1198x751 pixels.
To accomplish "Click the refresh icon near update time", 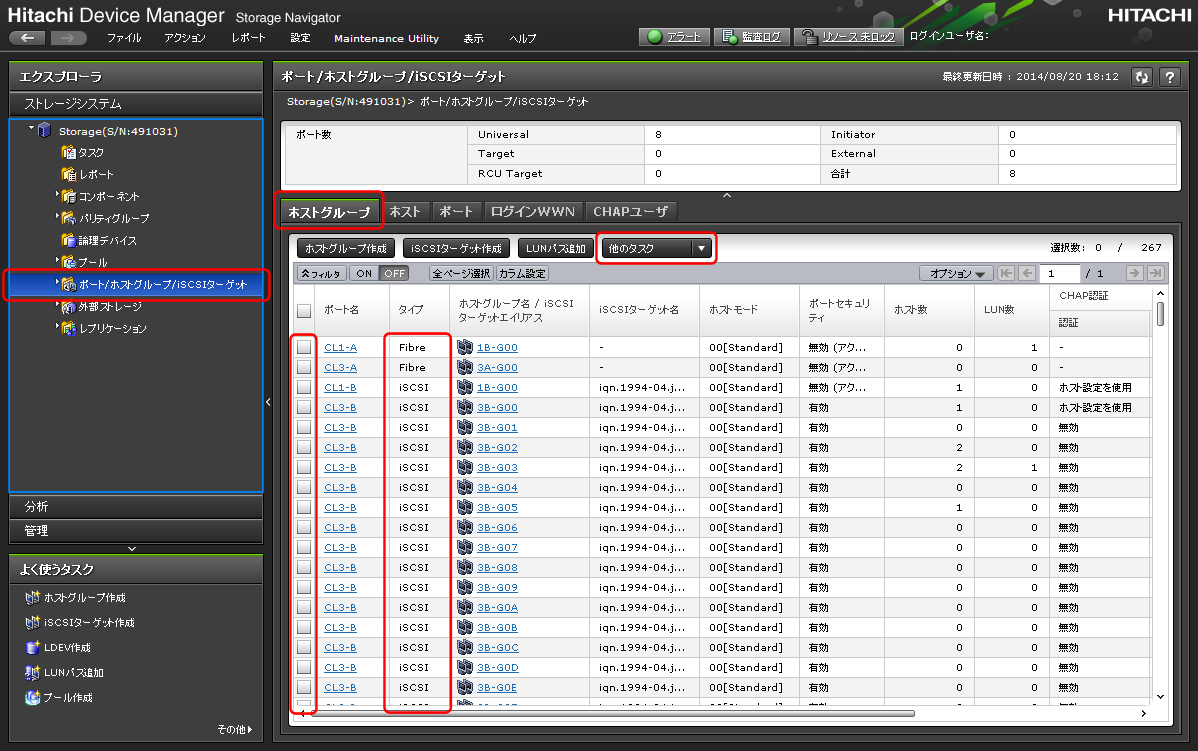I will (x=1141, y=77).
